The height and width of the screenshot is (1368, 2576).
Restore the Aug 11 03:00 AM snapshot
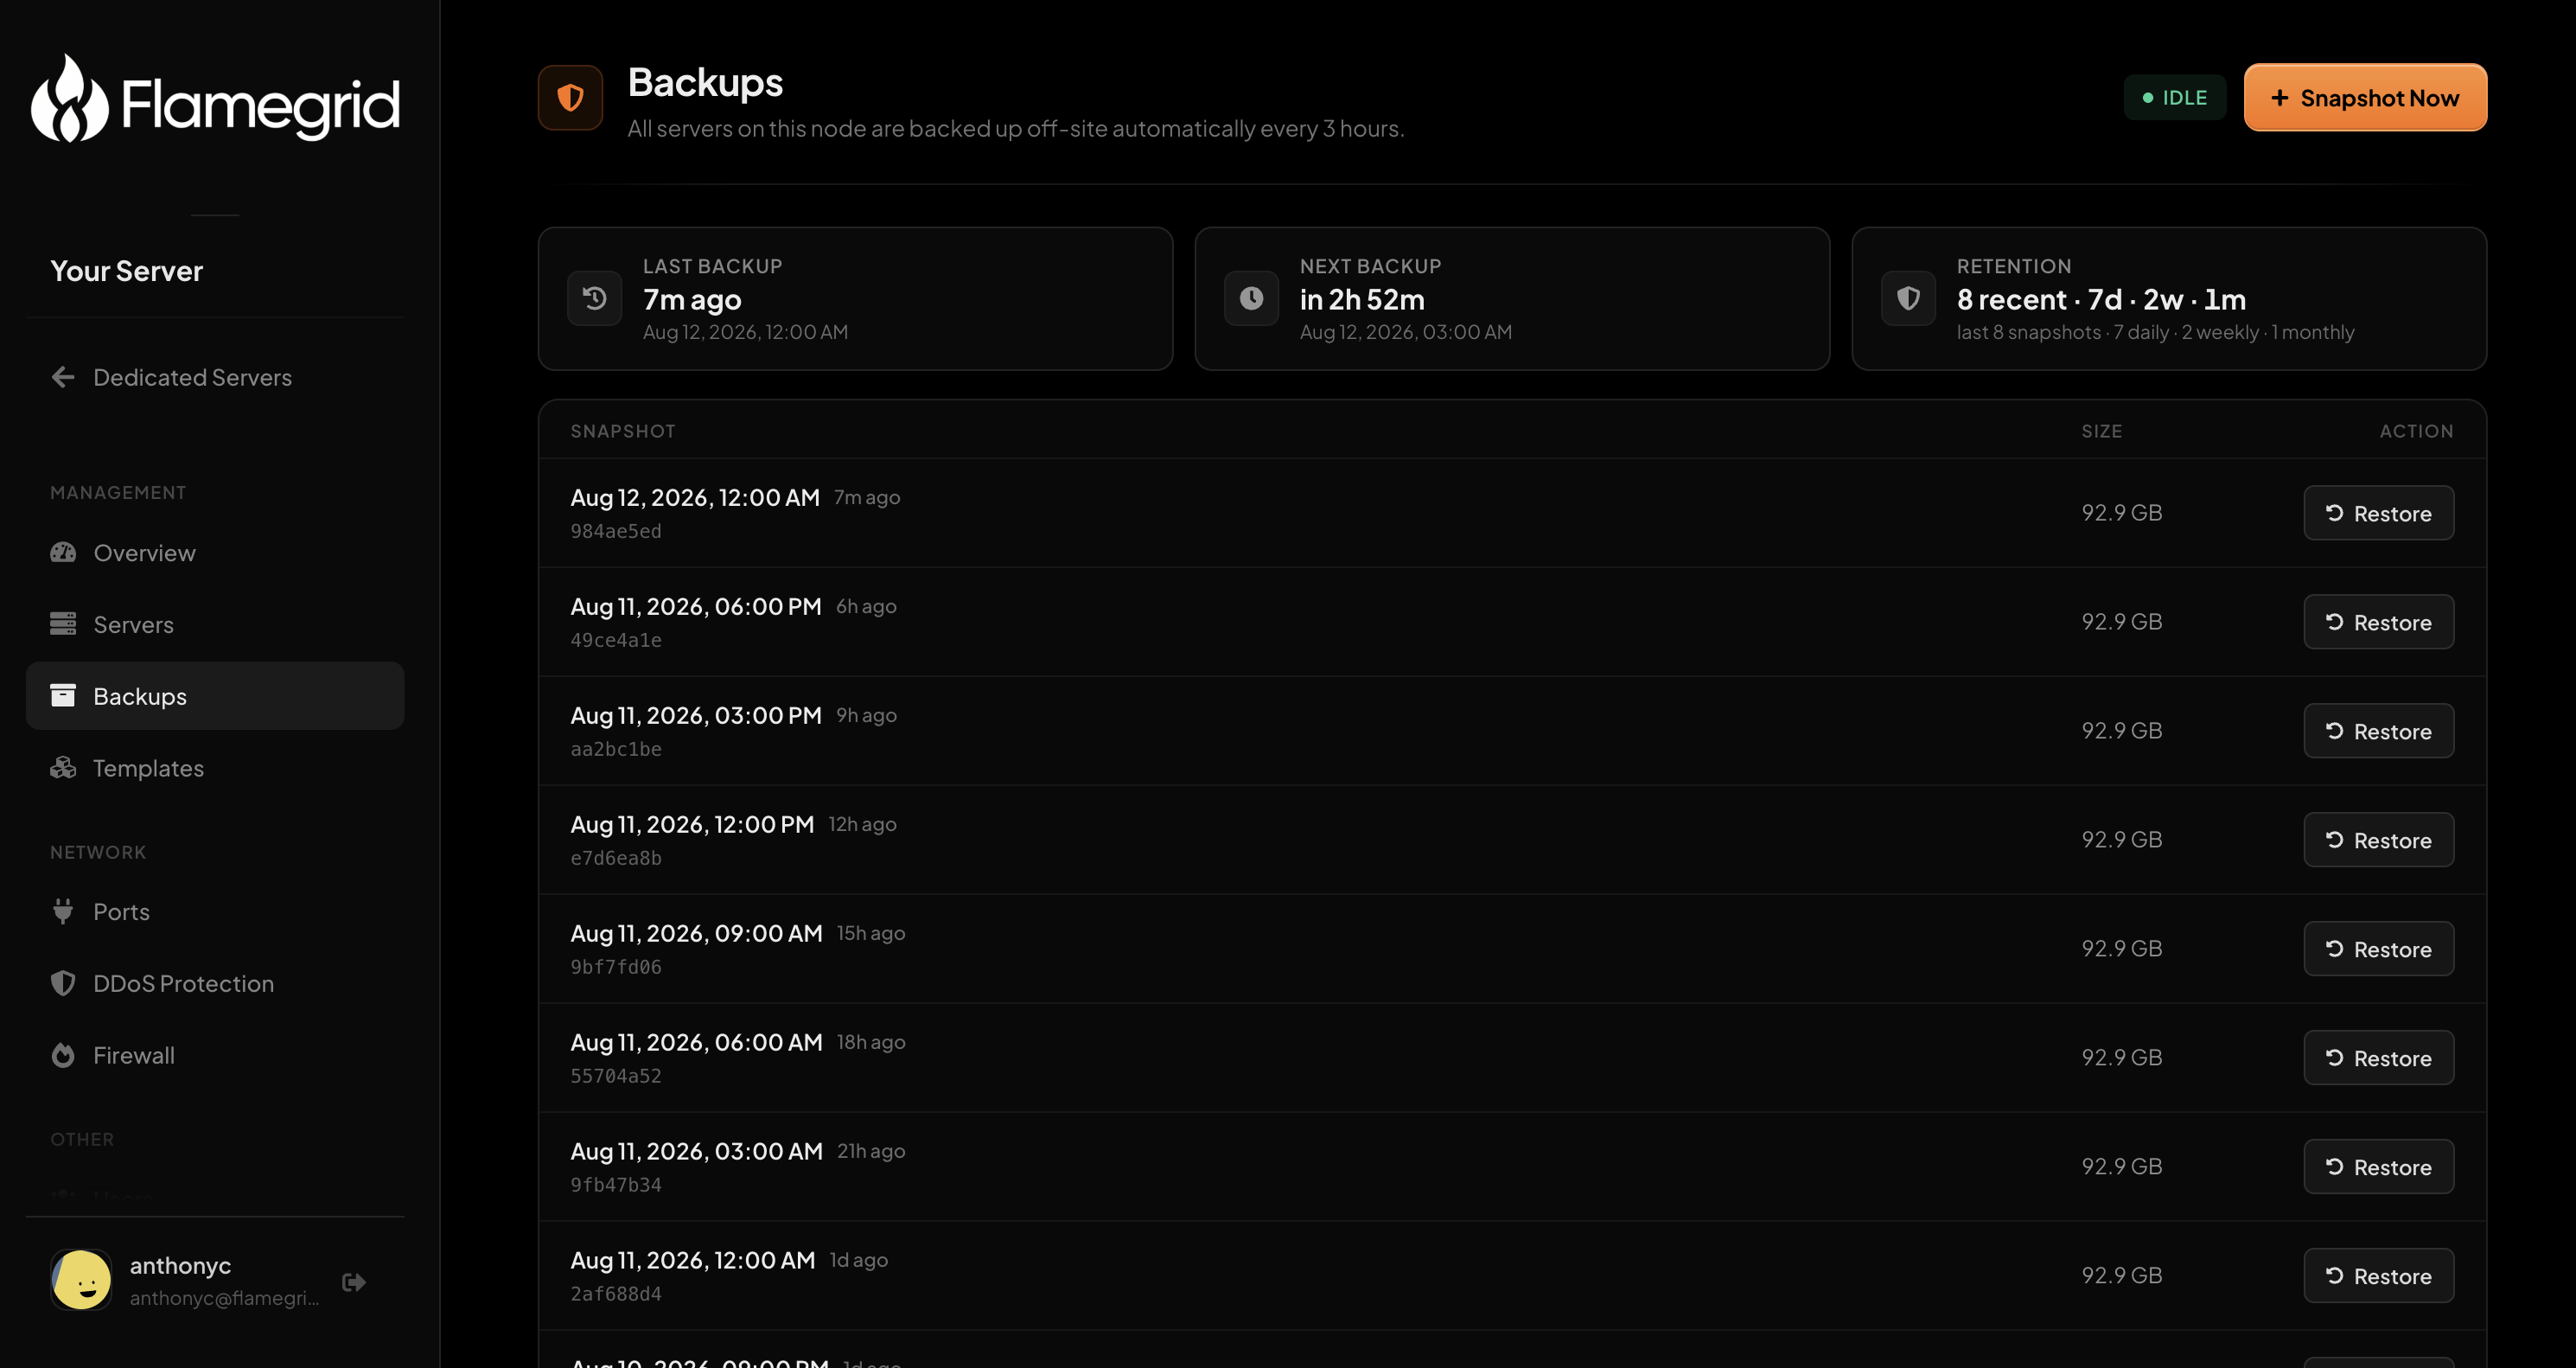coord(2378,1167)
